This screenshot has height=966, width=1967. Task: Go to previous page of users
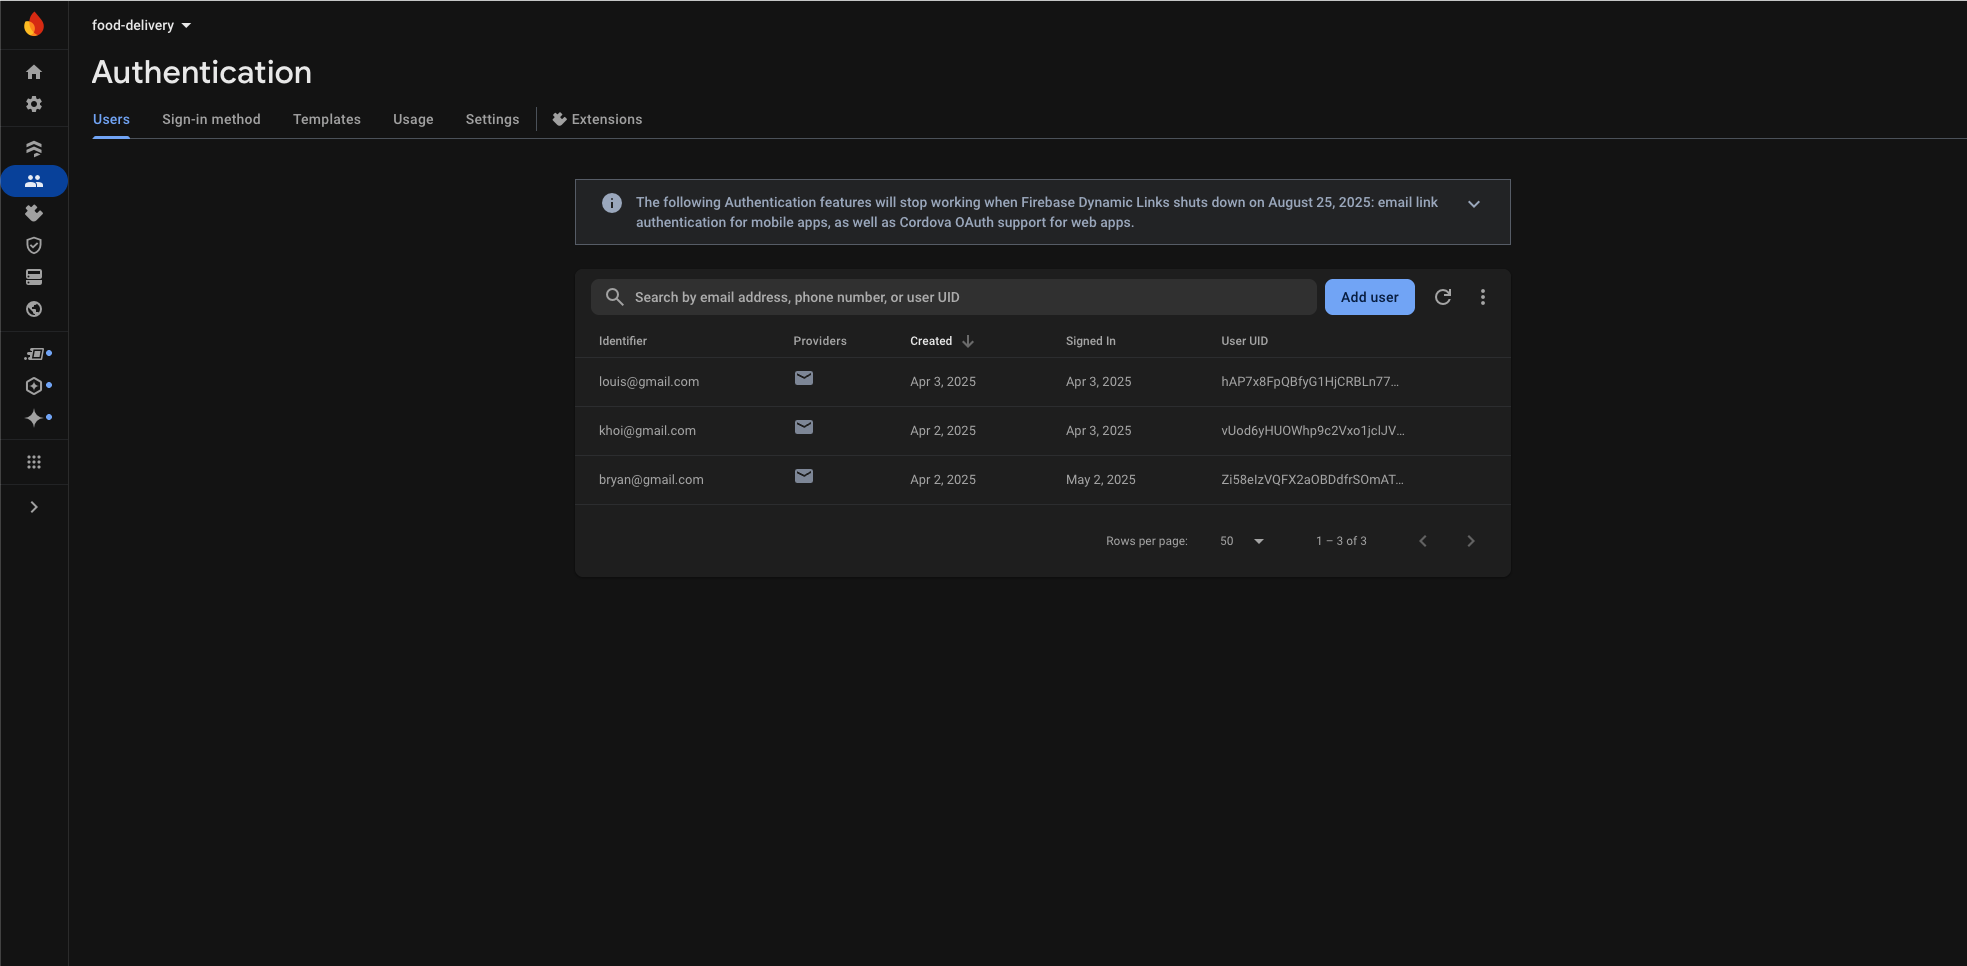tap(1423, 541)
